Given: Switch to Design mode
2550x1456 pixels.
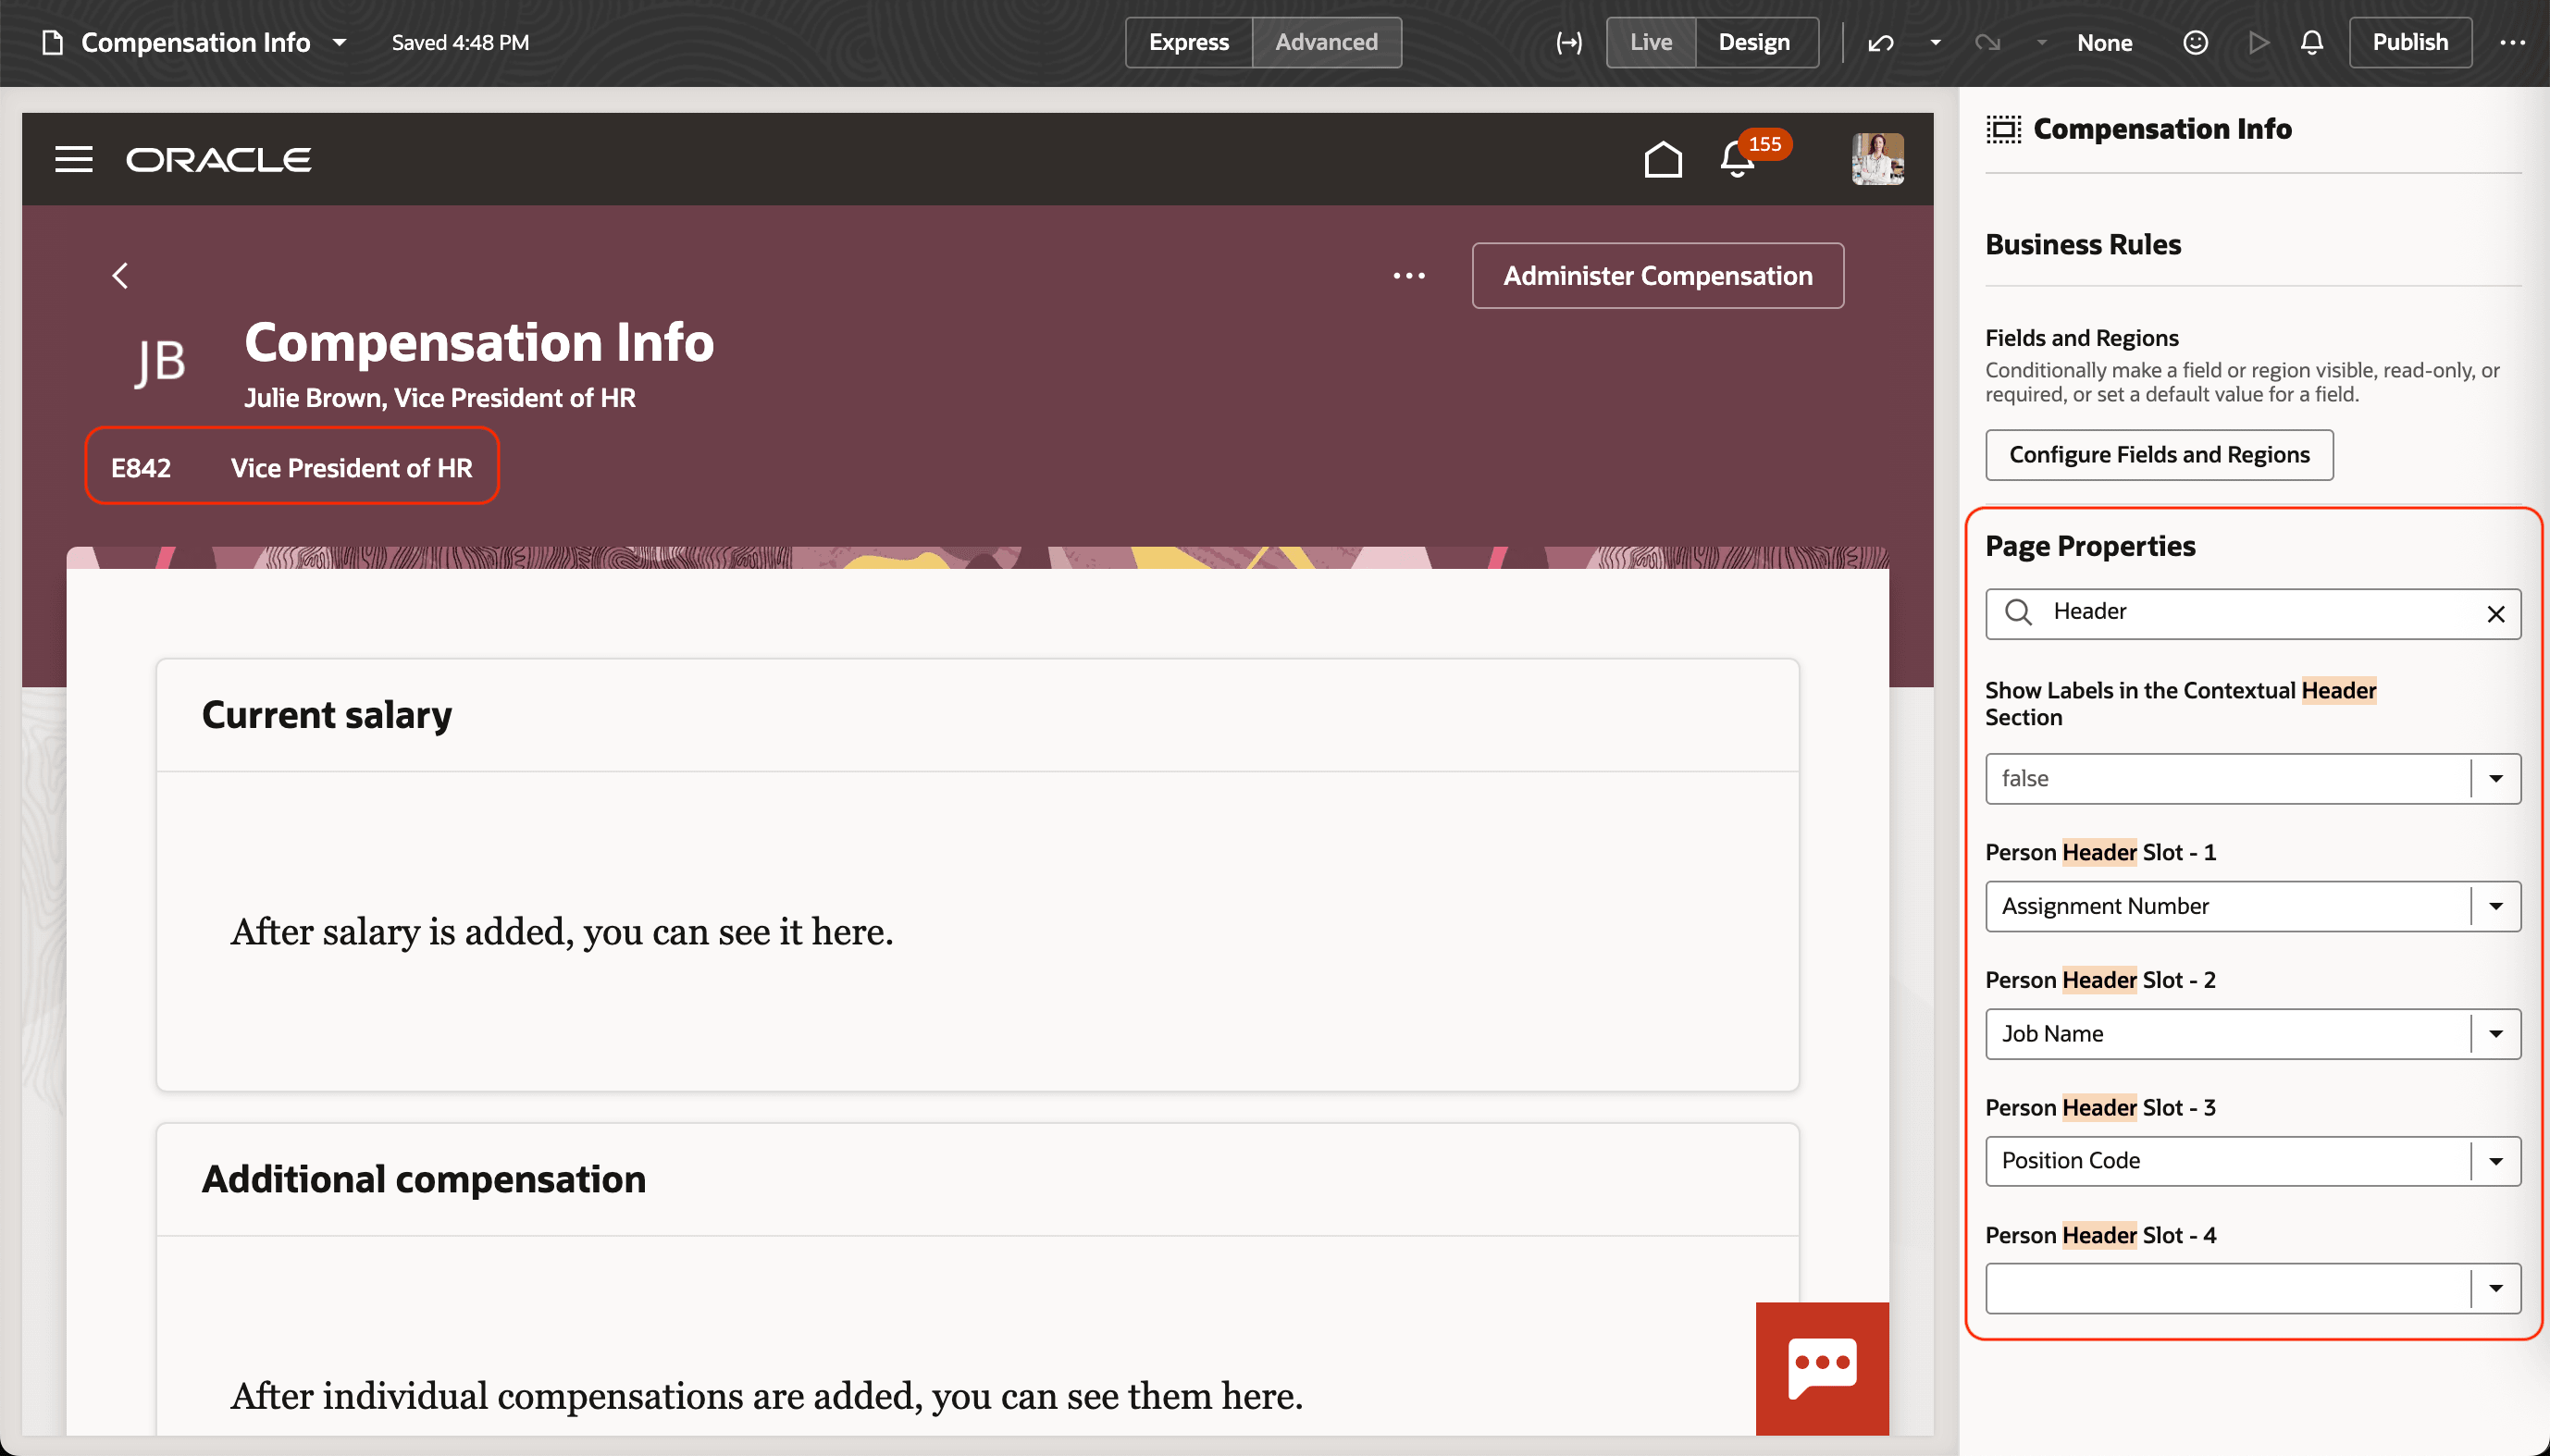Looking at the screenshot, I should coord(1757,42).
